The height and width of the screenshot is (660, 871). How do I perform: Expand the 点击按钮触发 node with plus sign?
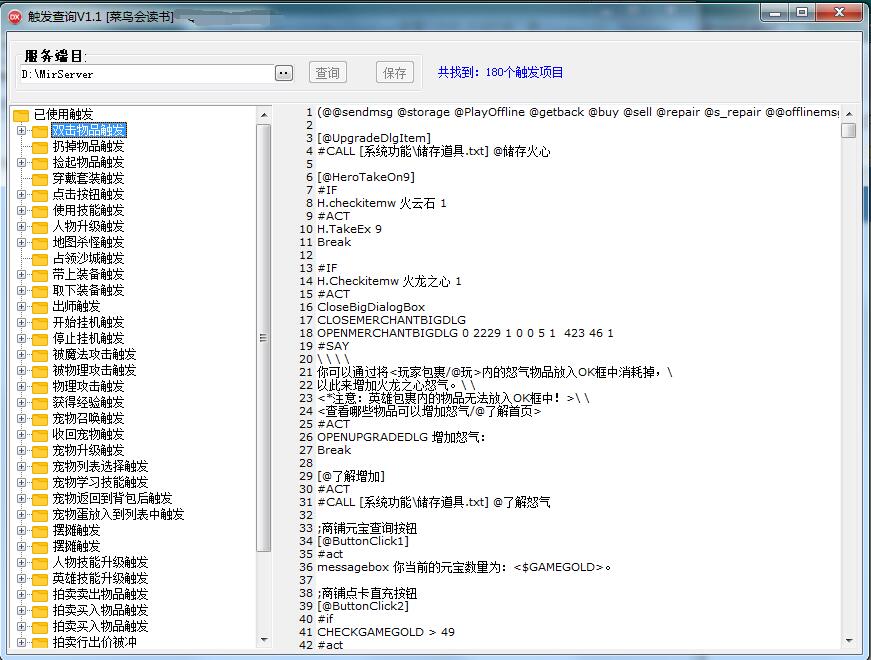pos(21,195)
